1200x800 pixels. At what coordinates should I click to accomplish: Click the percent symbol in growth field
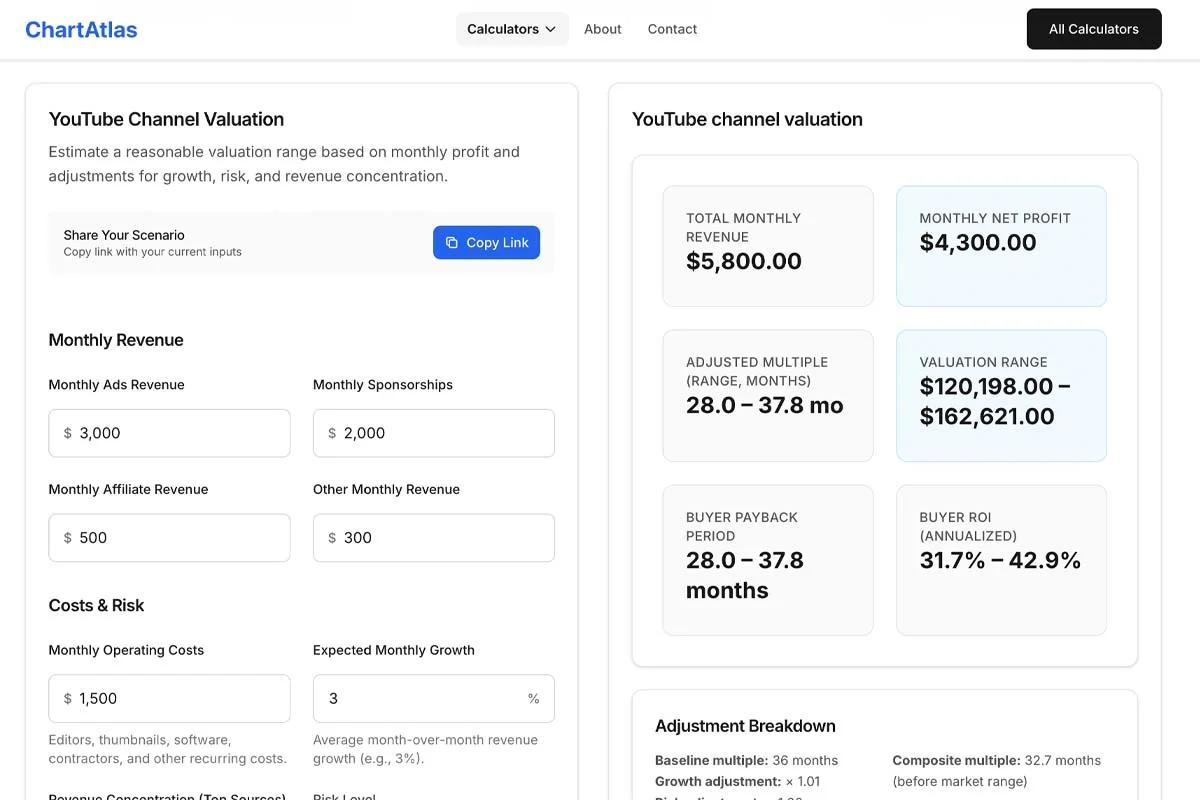[x=533, y=699]
